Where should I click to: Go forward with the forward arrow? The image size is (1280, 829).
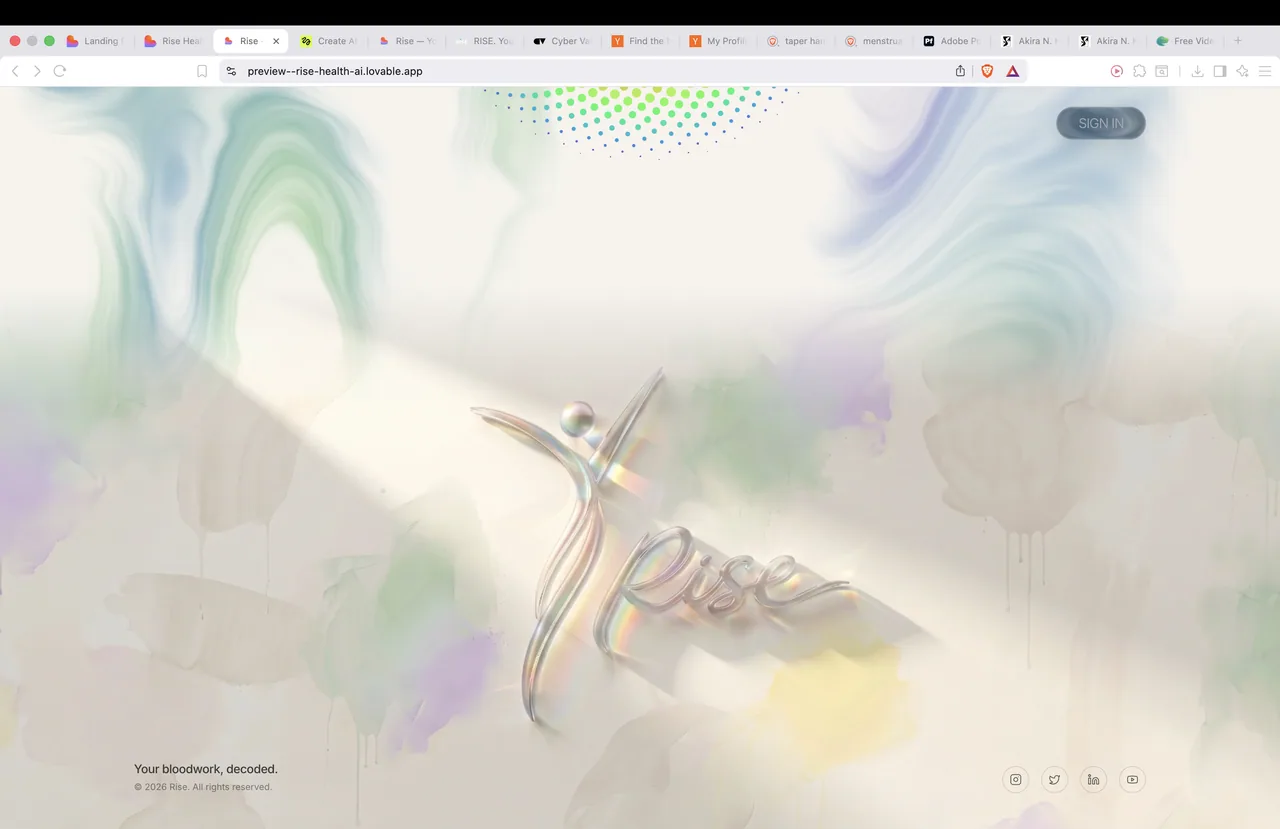click(37, 71)
